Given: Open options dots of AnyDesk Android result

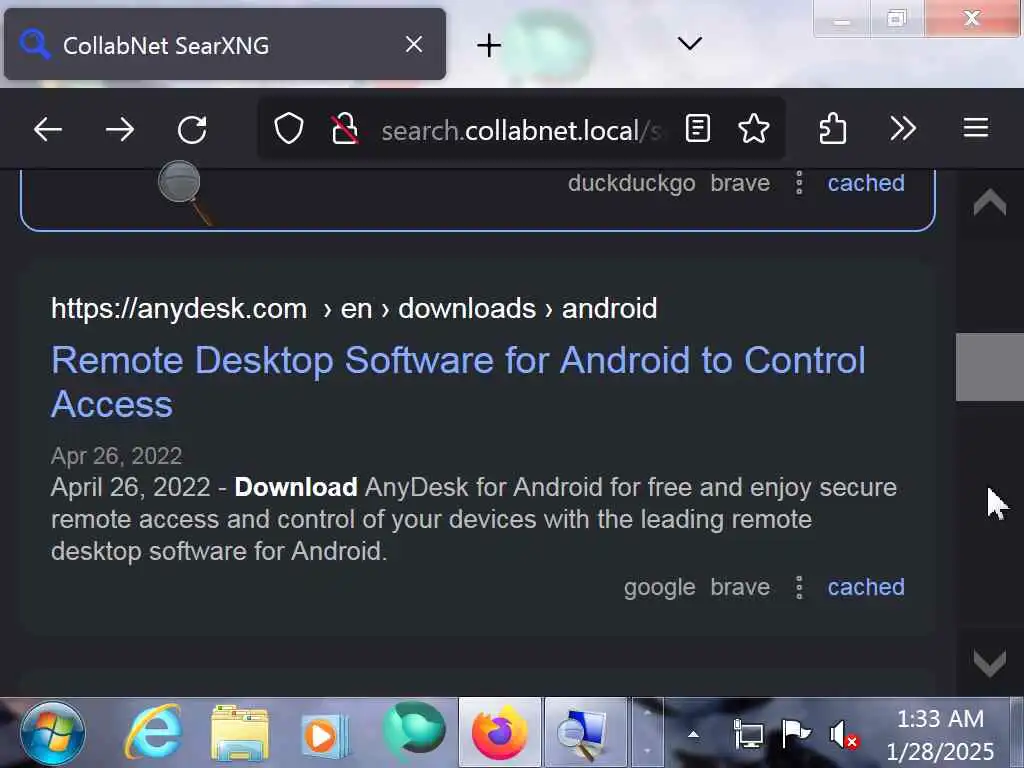Looking at the screenshot, I should [x=799, y=587].
